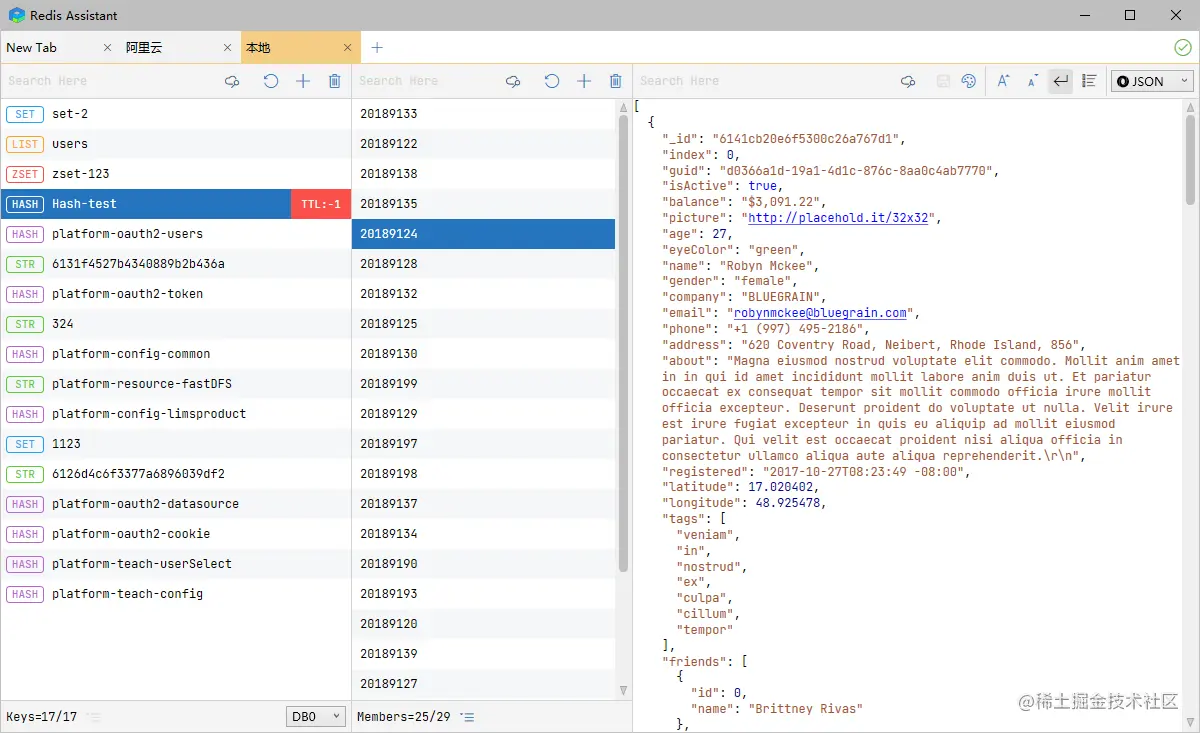The height and width of the screenshot is (733, 1200).
Task: Click load more icon next to Members=25/29
Action: click(x=467, y=717)
